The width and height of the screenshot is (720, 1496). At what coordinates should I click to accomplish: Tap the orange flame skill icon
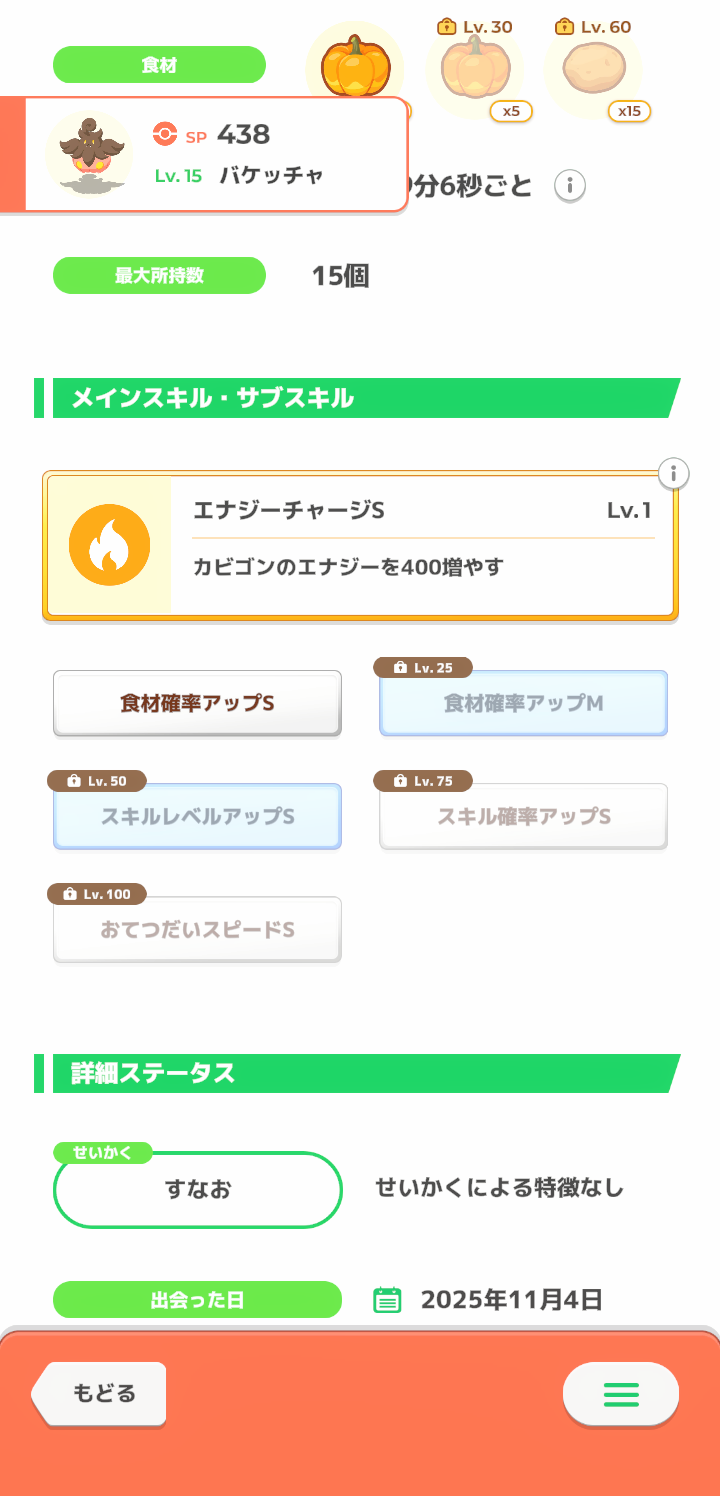(x=109, y=545)
